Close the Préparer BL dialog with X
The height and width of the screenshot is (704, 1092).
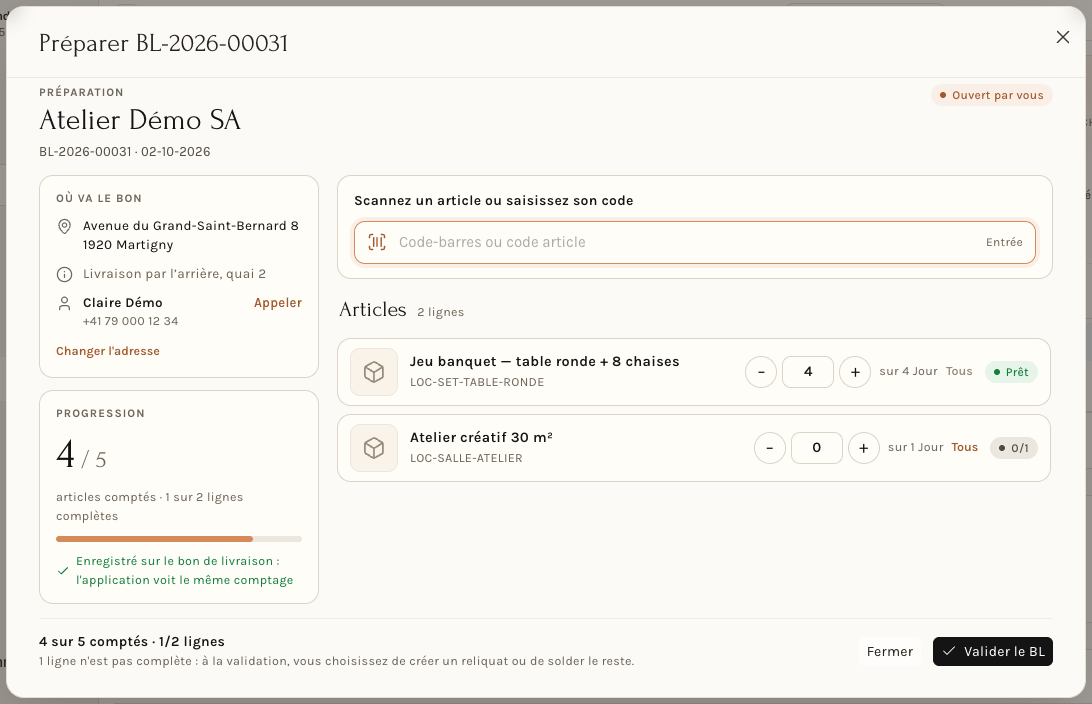1062,37
